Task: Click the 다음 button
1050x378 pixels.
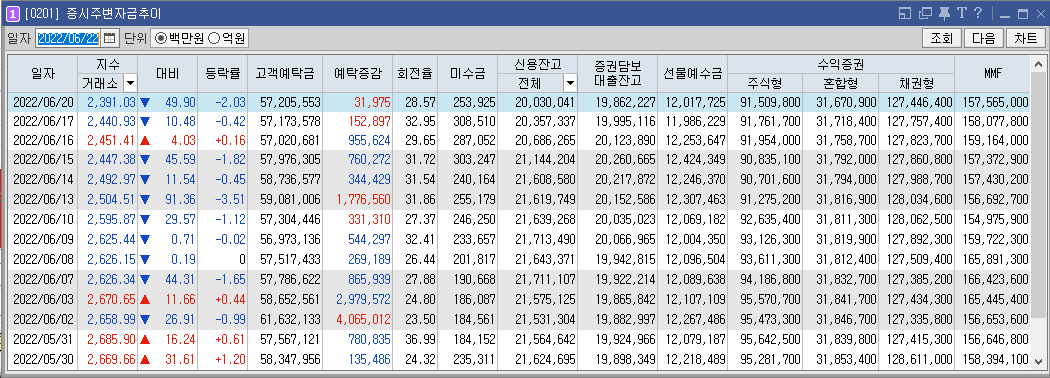Action: click(x=984, y=38)
